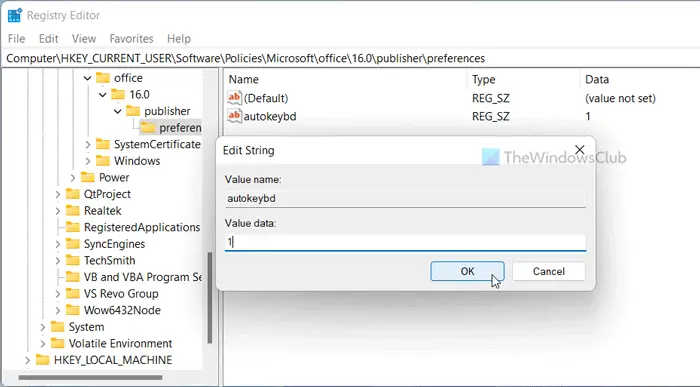Select the (Default) value name
The height and width of the screenshot is (387, 700).
pyautogui.click(x=266, y=98)
